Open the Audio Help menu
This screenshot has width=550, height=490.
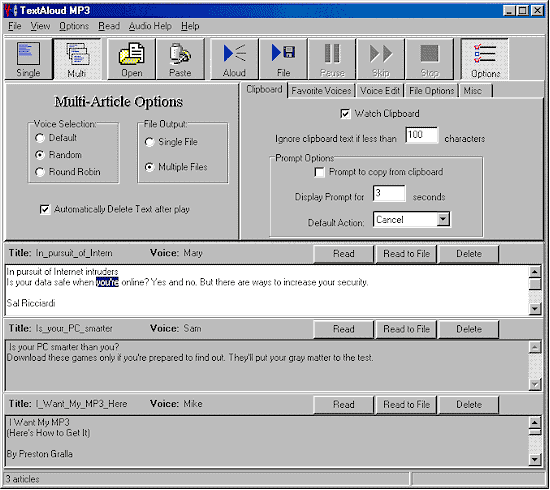150,26
